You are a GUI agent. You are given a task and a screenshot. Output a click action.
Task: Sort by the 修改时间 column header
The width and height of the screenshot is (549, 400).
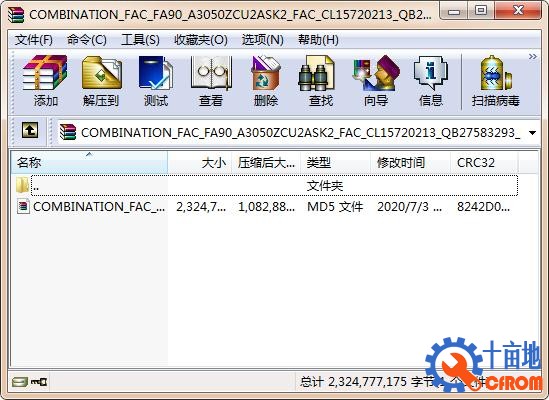pos(410,162)
